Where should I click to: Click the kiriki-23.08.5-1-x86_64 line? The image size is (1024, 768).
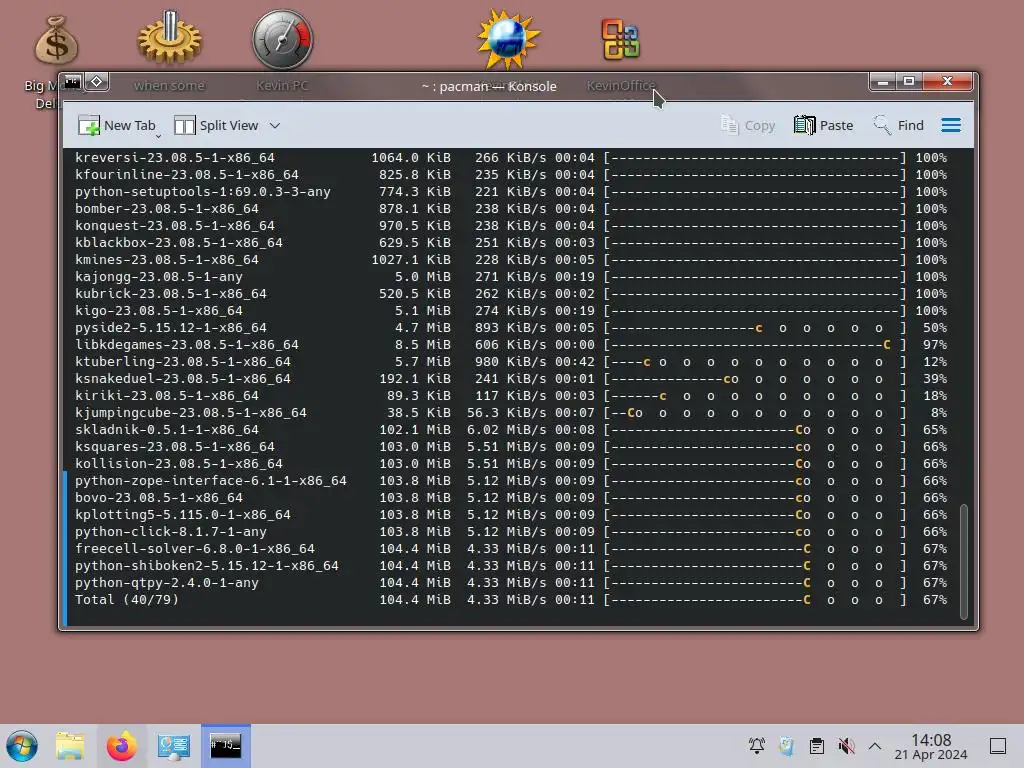tap(511, 395)
